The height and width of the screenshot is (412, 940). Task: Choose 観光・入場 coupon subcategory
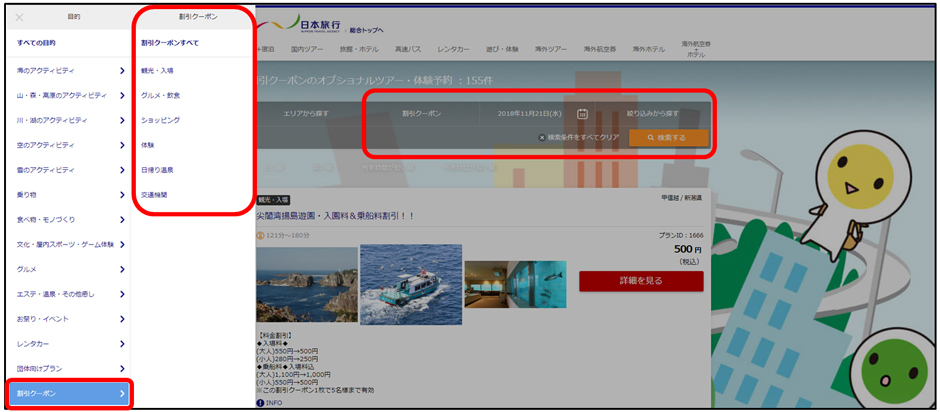pos(158,71)
